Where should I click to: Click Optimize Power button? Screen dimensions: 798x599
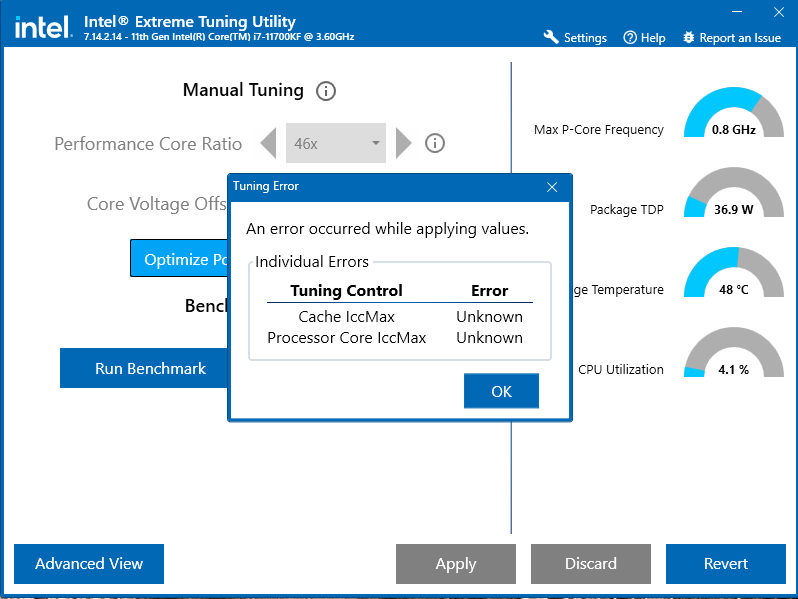179,259
